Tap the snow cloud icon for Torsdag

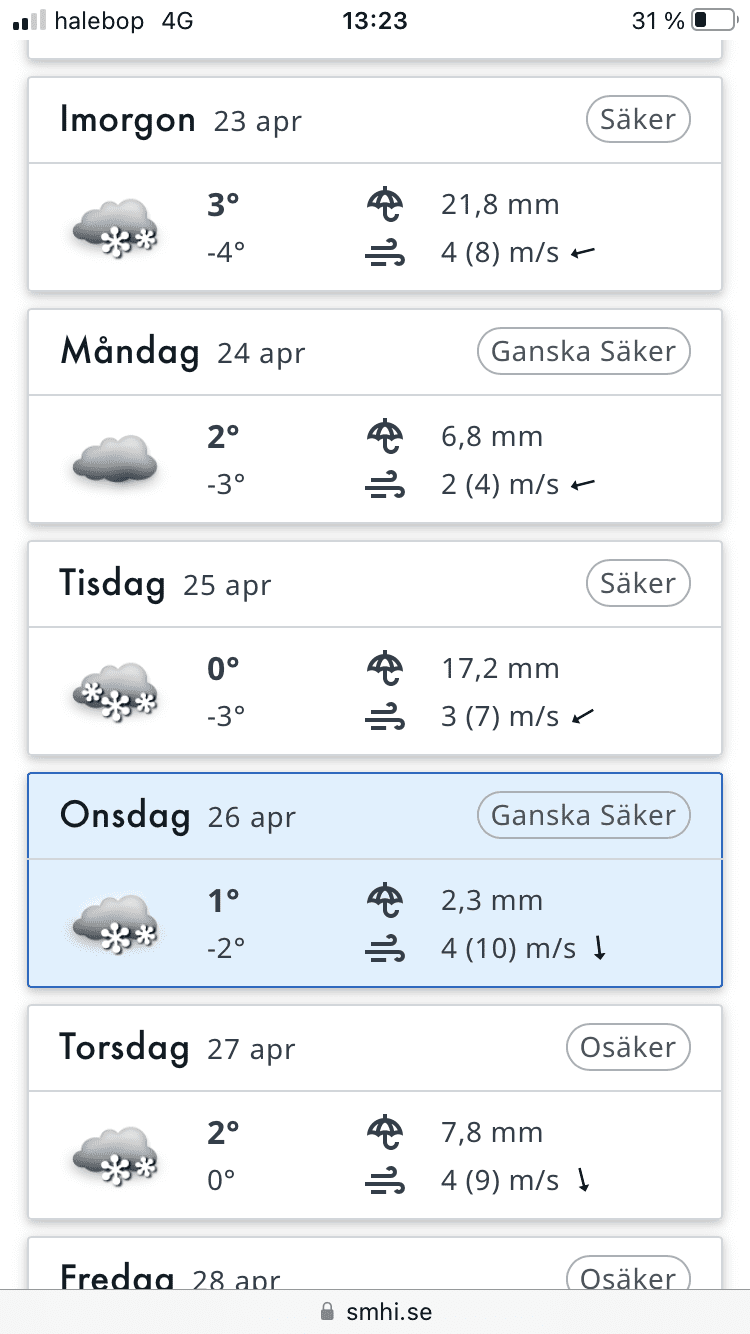pyautogui.click(x=115, y=1156)
